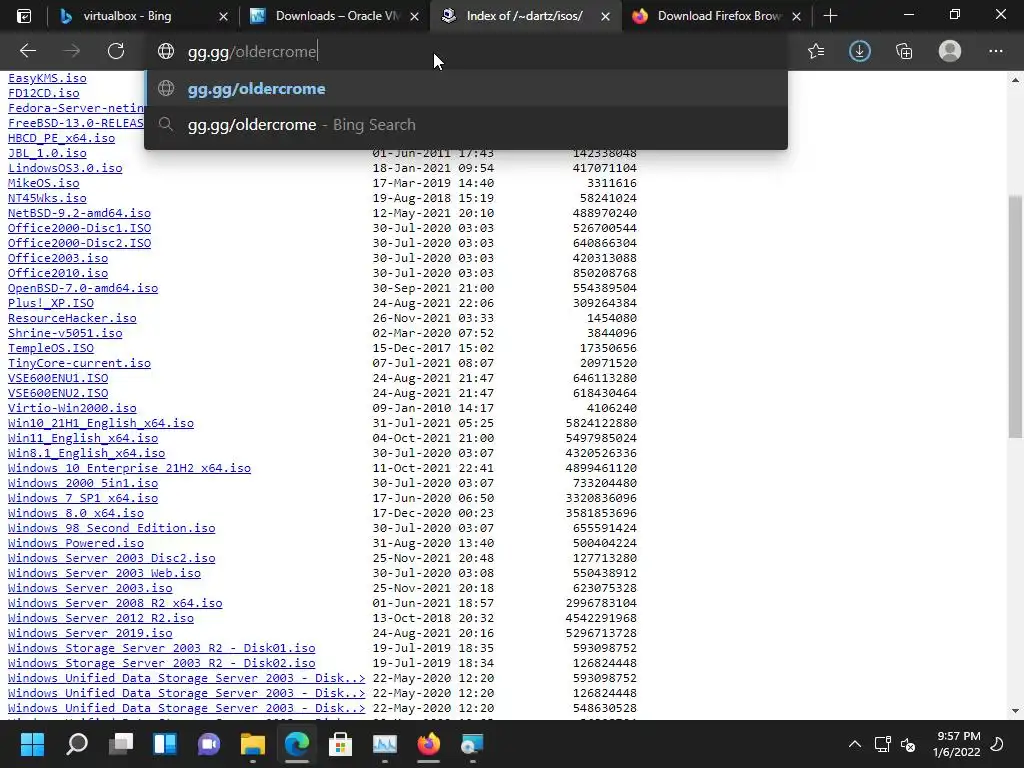Switch to Index of /~dartz/isos/ tab
1024x768 pixels.
tap(524, 16)
